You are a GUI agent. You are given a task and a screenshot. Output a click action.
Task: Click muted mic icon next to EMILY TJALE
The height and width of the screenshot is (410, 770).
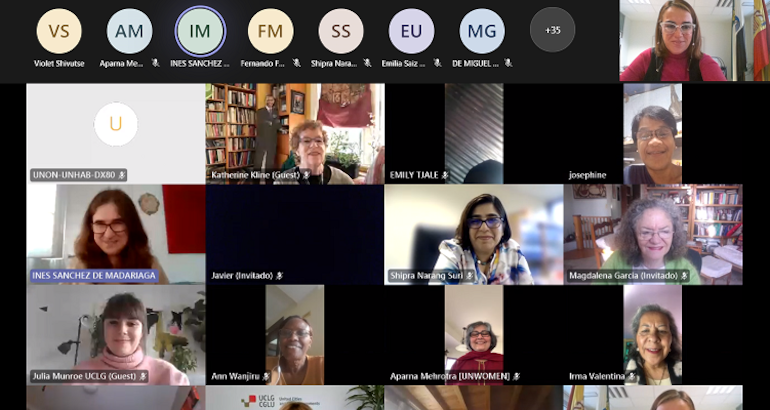445,175
